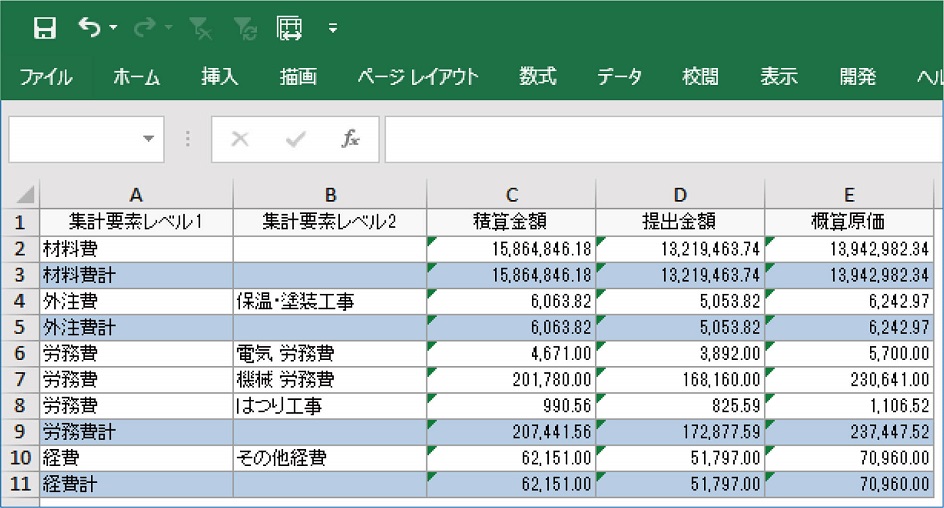Click the reapply filter funnel icon

coord(246,28)
